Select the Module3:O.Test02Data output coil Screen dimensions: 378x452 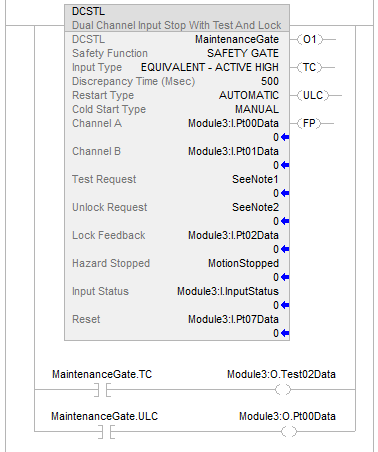point(283,389)
